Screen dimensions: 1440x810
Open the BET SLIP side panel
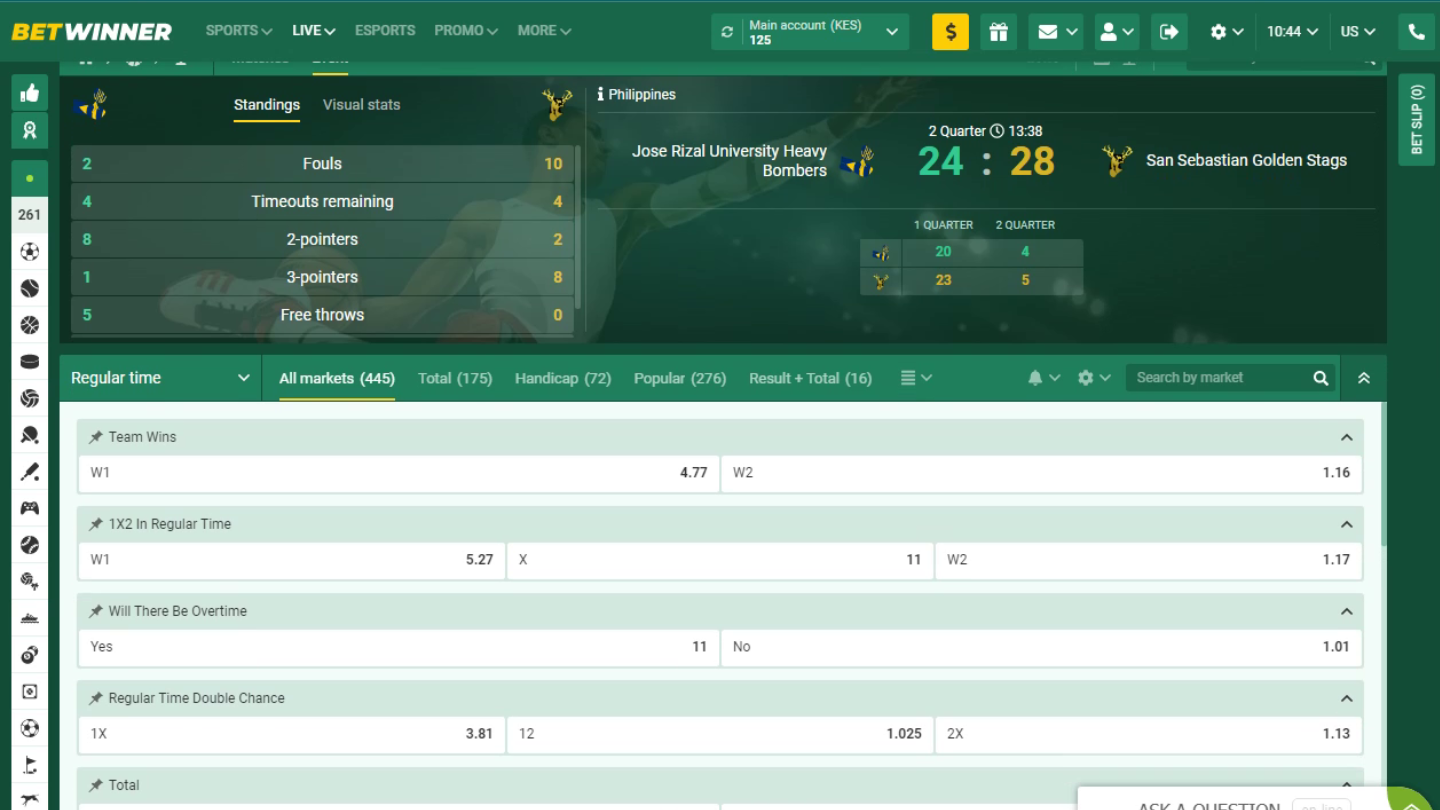1416,120
